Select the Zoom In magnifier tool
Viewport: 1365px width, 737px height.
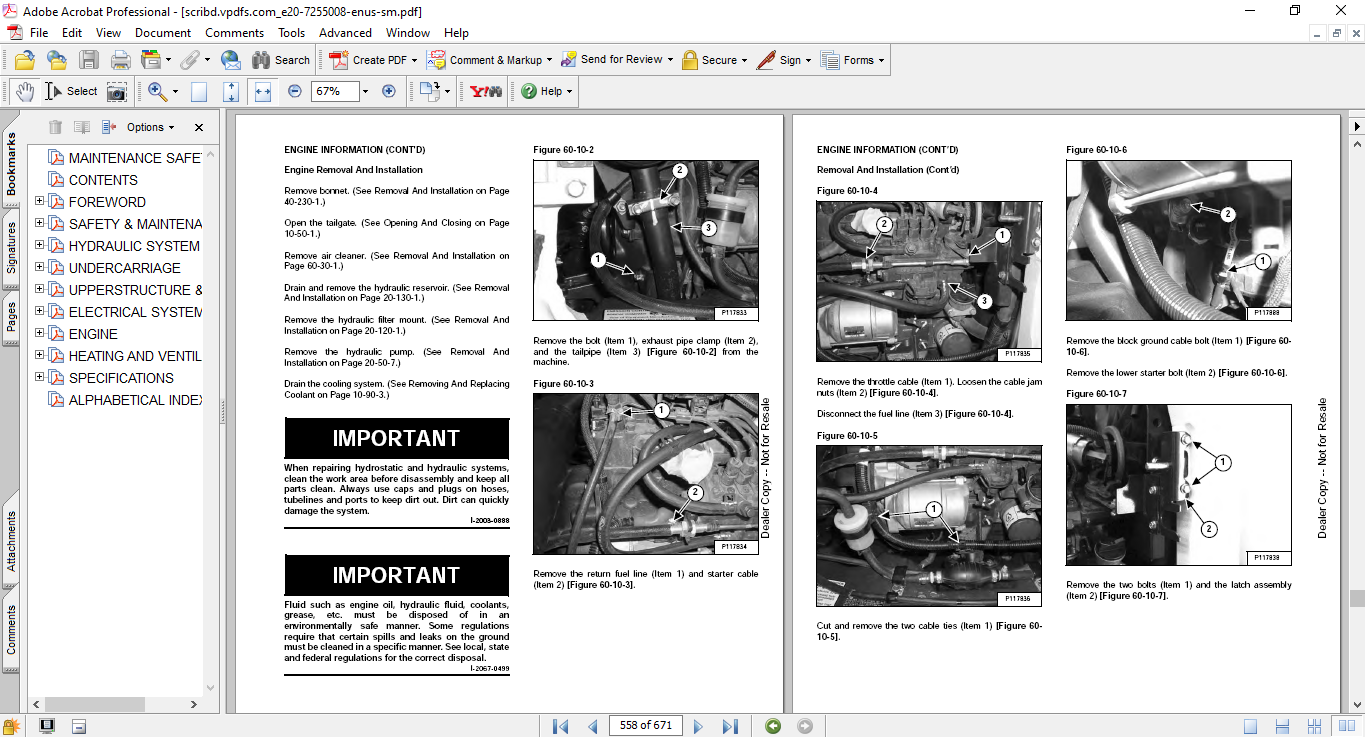pos(157,91)
